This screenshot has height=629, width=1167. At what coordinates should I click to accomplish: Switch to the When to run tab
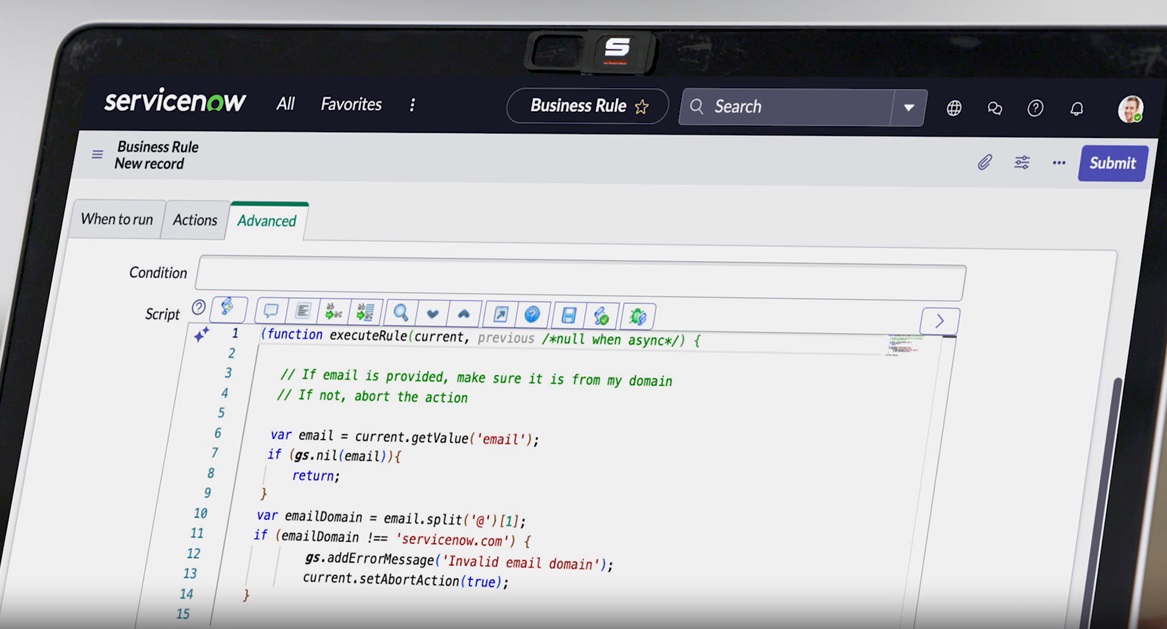pos(117,219)
